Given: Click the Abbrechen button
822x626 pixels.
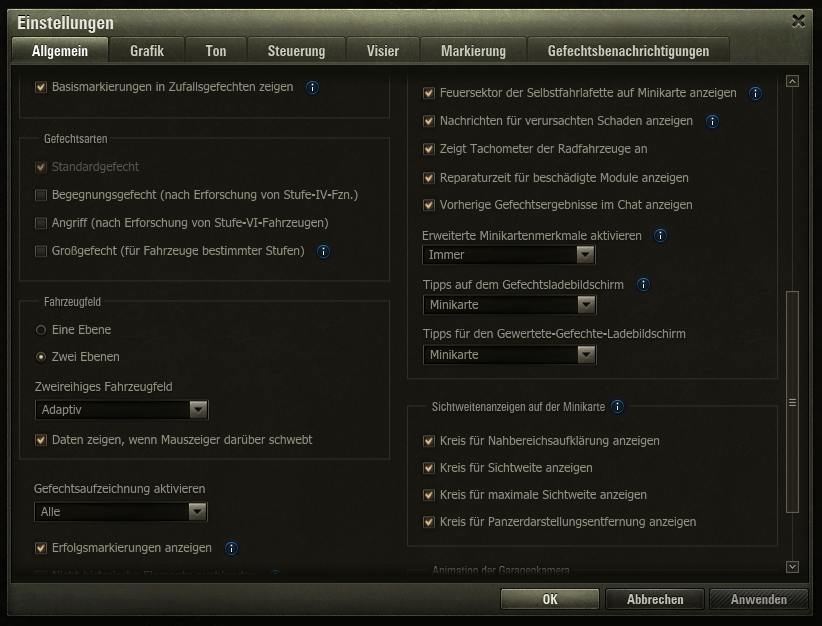Looking at the screenshot, I should click(655, 599).
